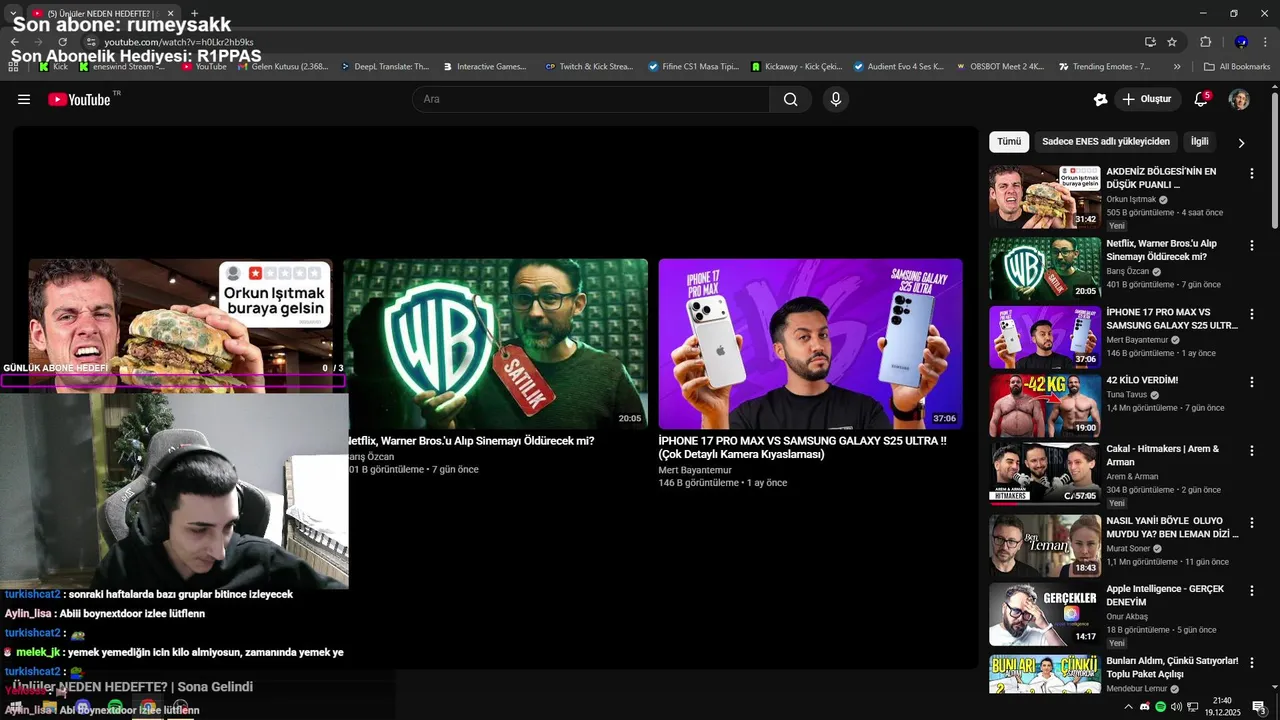This screenshot has height=720, width=1280.
Task: Open the account avatar menu
Action: click(x=1239, y=99)
